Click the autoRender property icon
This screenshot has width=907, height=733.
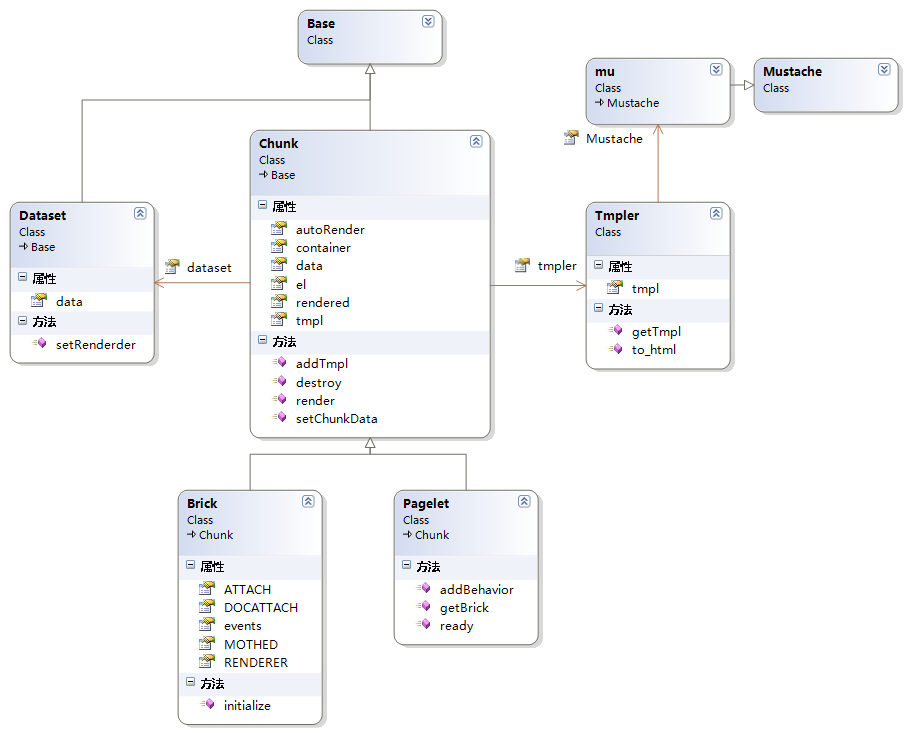coord(279,229)
